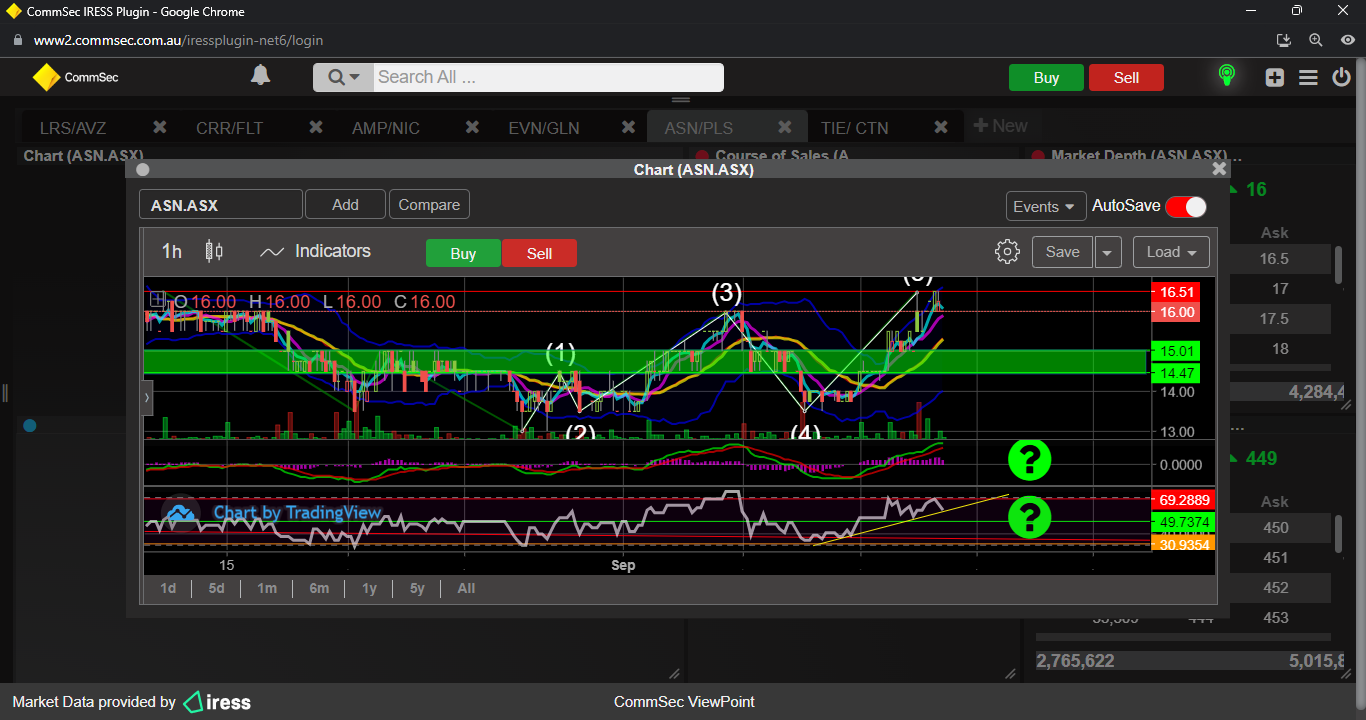Viewport: 1366px width, 720px height.
Task: Open the search type dropdown
Action: pyautogui.click(x=343, y=77)
